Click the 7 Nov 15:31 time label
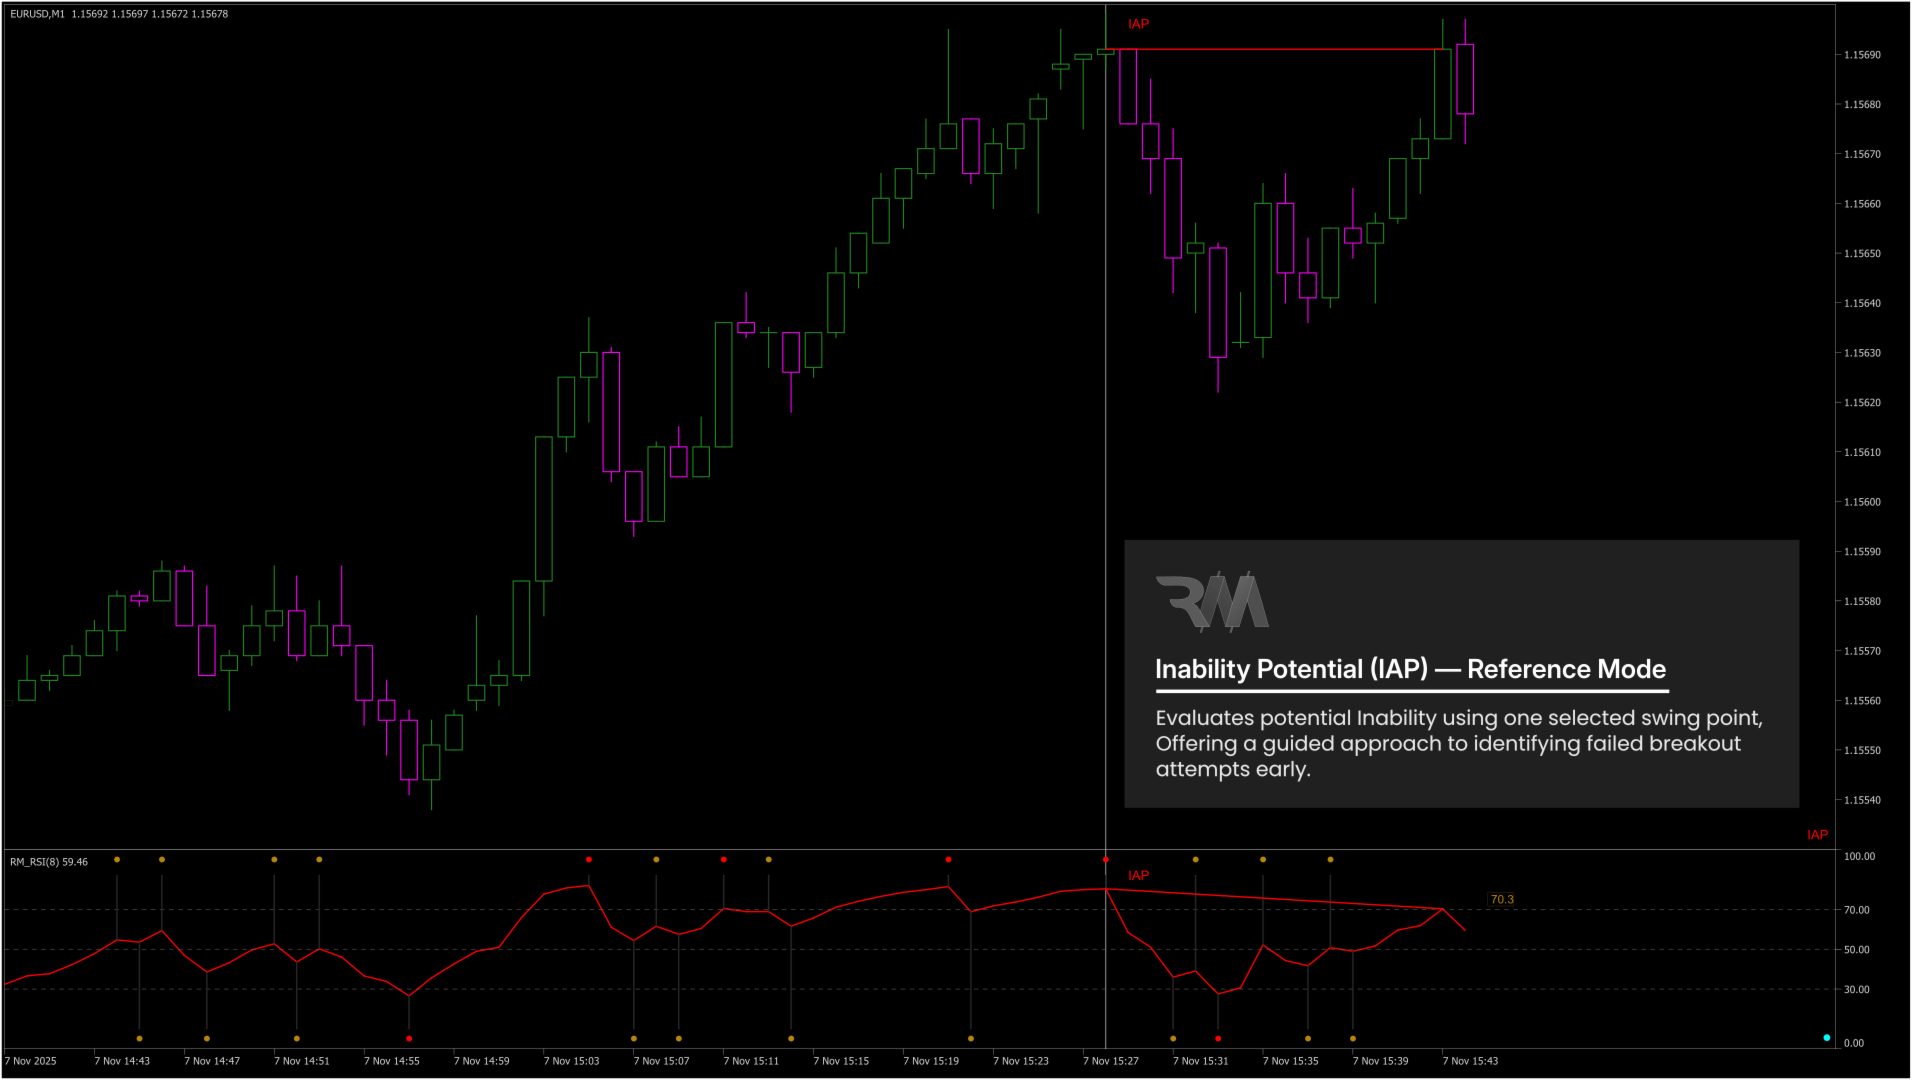The width and height of the screenshot is (1912, 1080). pyautogui.click(x=1201, y=1061)
